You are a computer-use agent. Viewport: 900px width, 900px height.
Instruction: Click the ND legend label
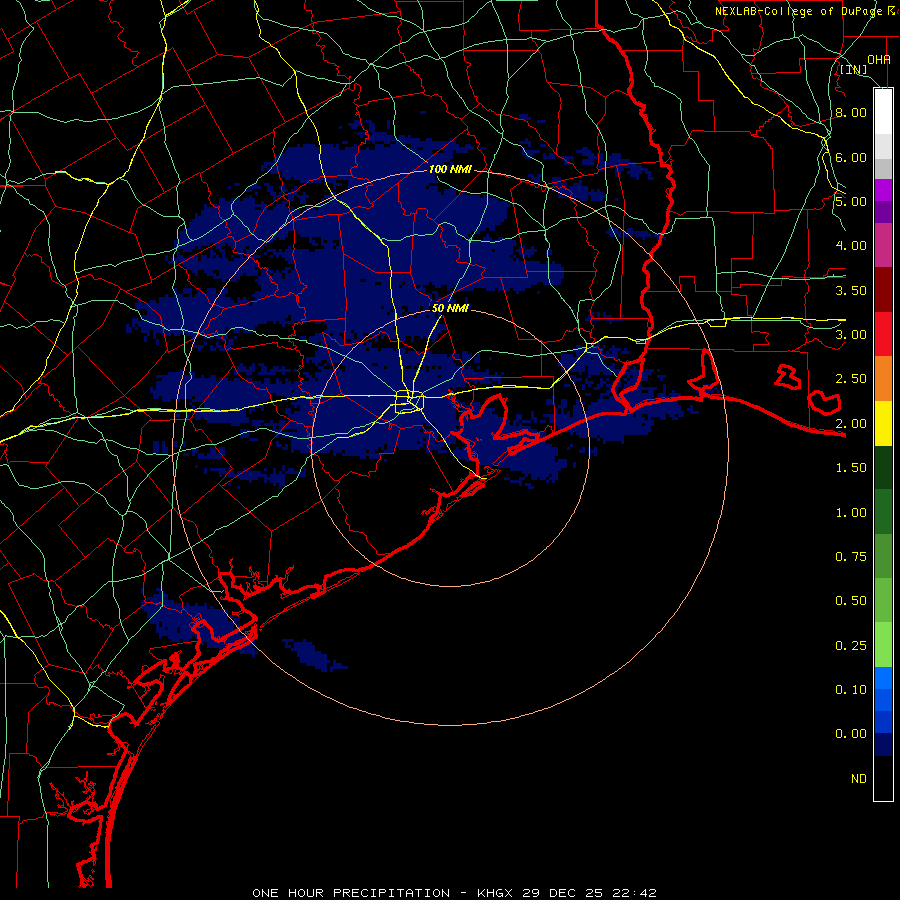pos(859,779)
